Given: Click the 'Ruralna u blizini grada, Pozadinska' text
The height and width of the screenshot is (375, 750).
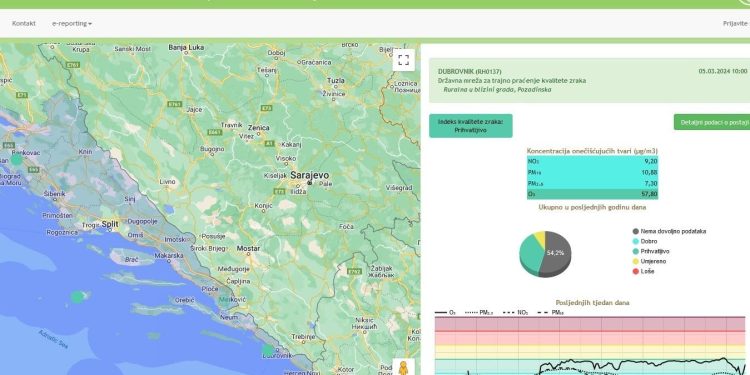Looking at the screenshot, I should pyautogui.click(x=497, y=89).
